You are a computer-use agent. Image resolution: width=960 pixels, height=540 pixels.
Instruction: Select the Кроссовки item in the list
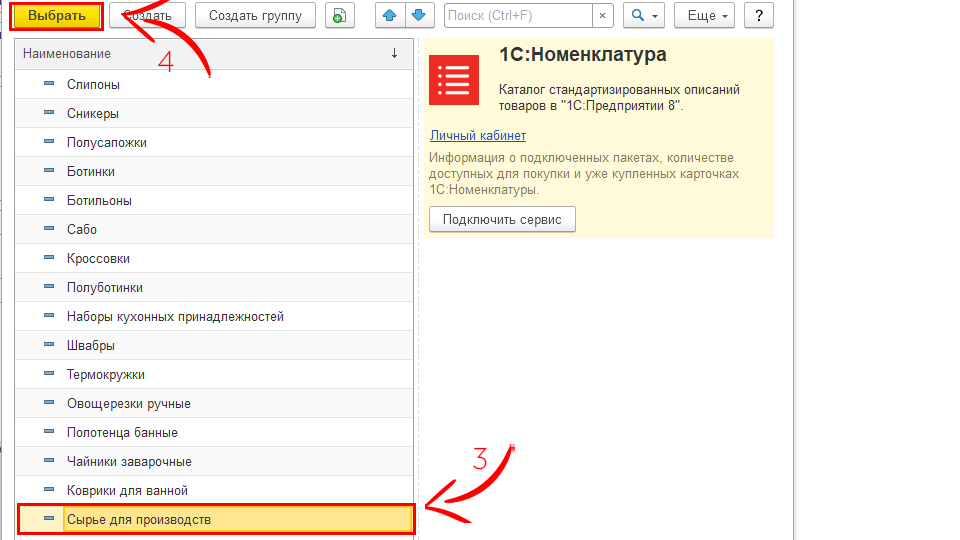click(x=98, y=259)
